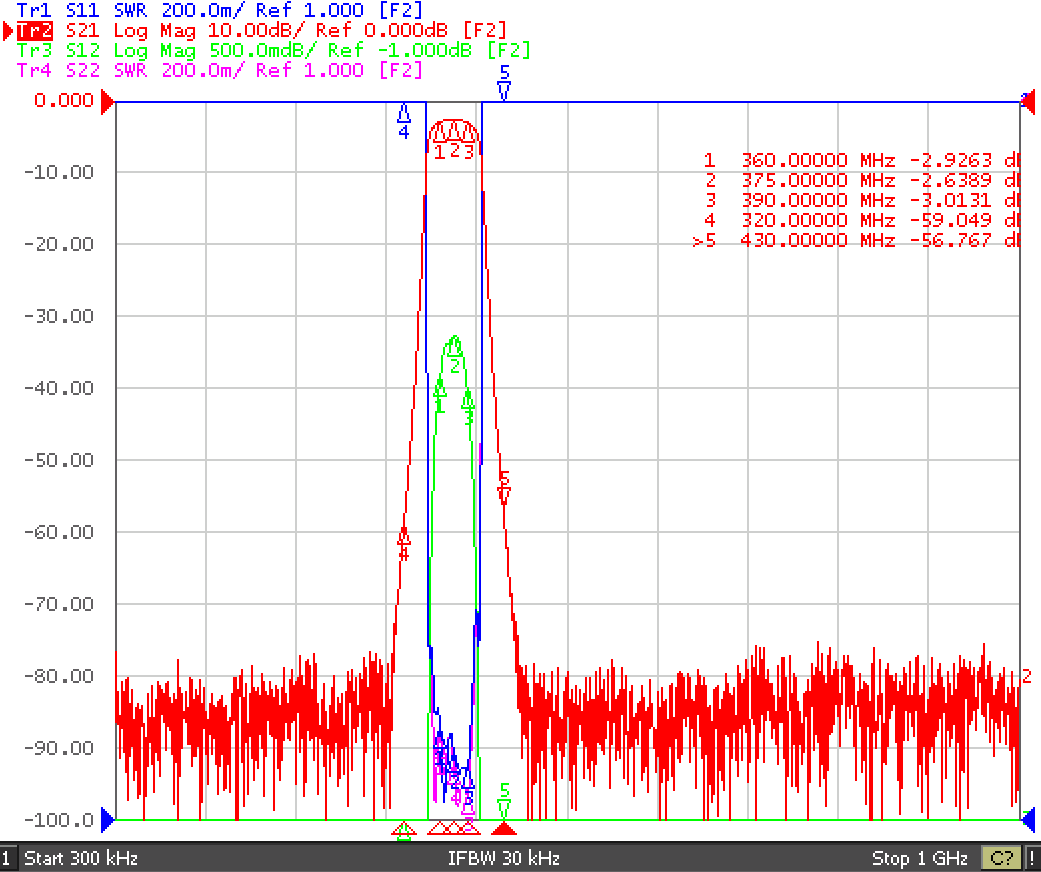Click red marker 5 on S21 trace
Screen dimensions: 1041x872
click(x=504, y=487)
